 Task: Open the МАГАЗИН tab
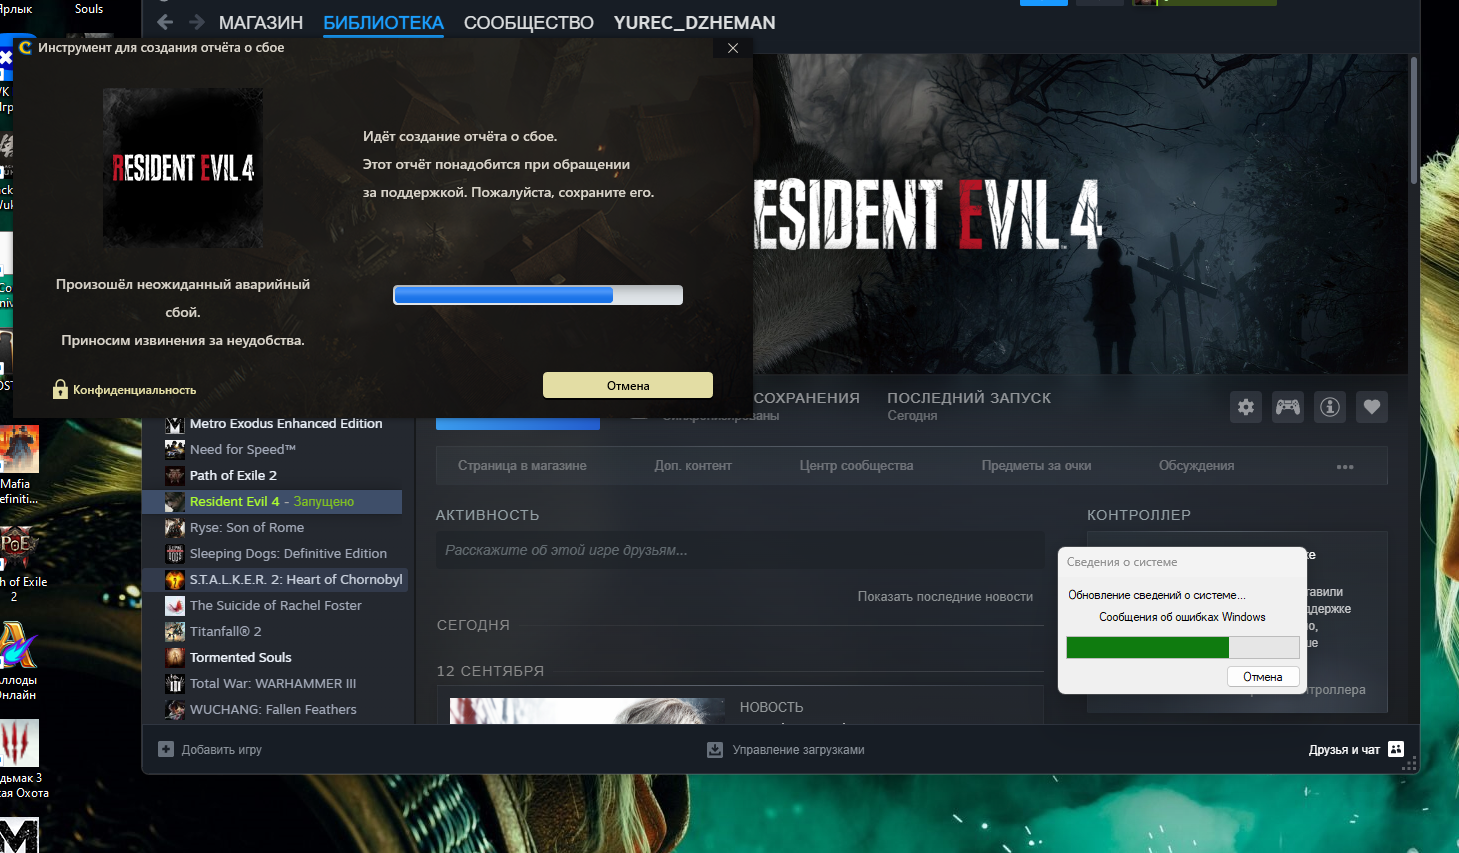tap(261, 23)
